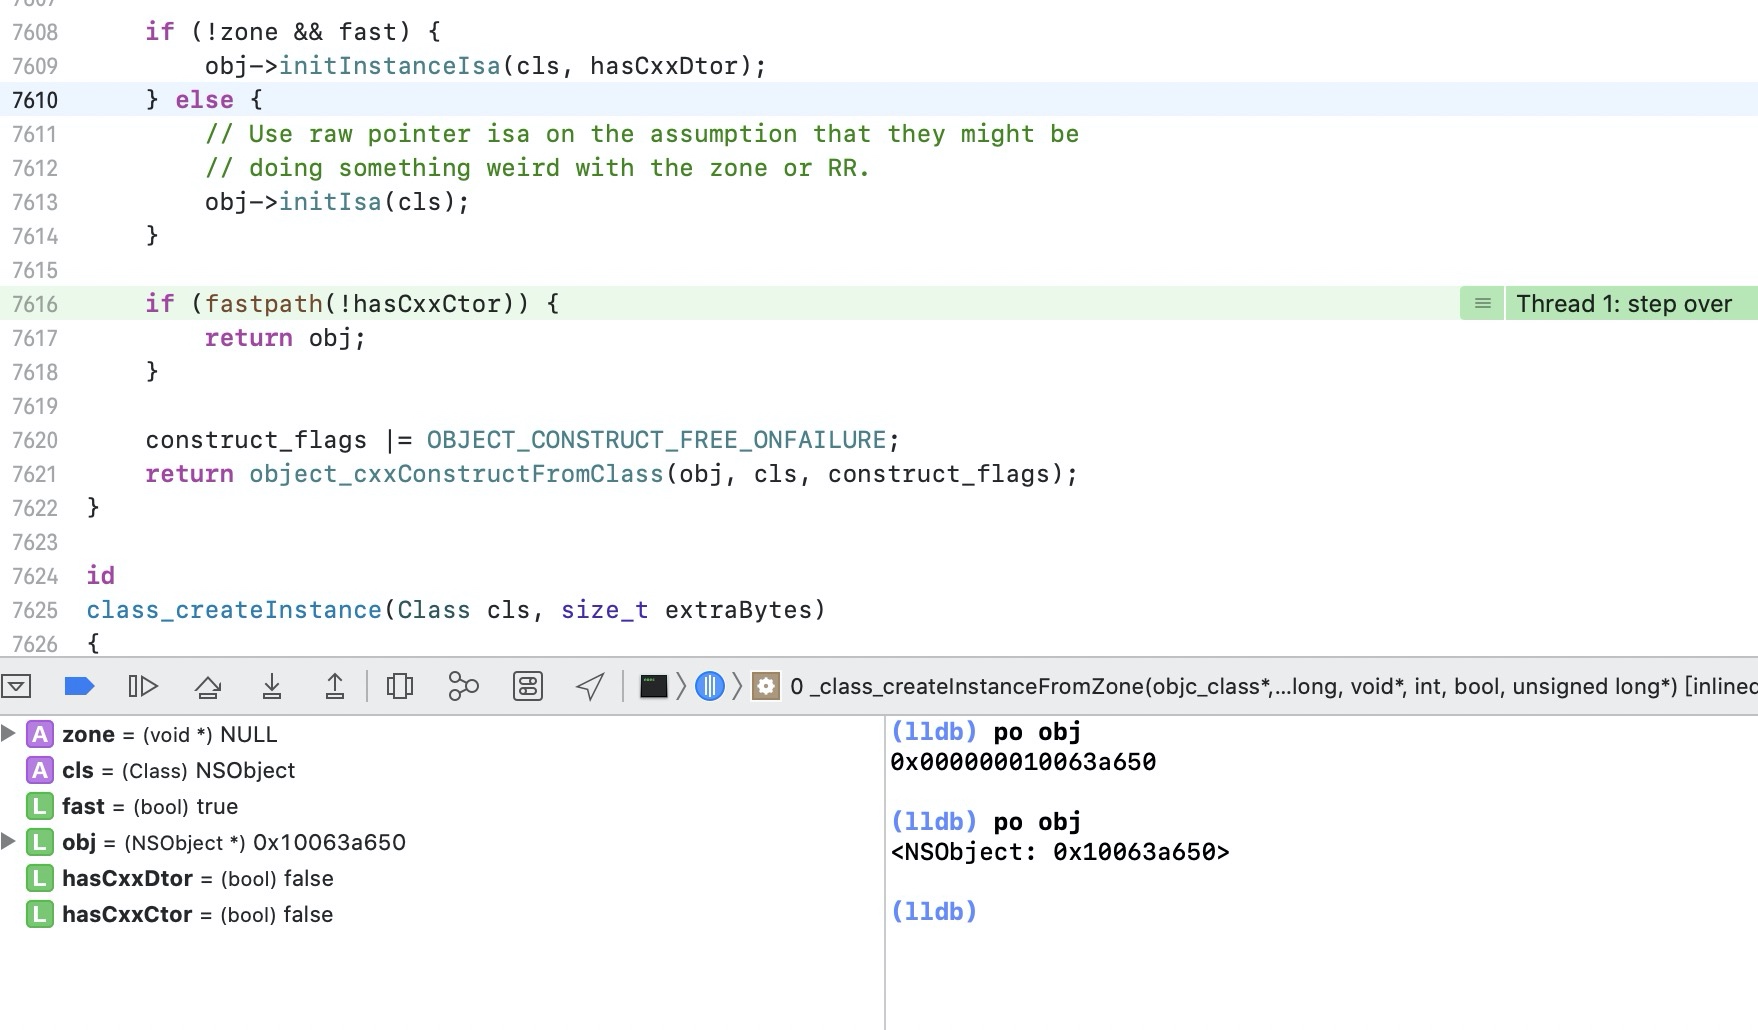Select the thread icon in debug jump bar
1758x1030 pixels.
(710, 686)
